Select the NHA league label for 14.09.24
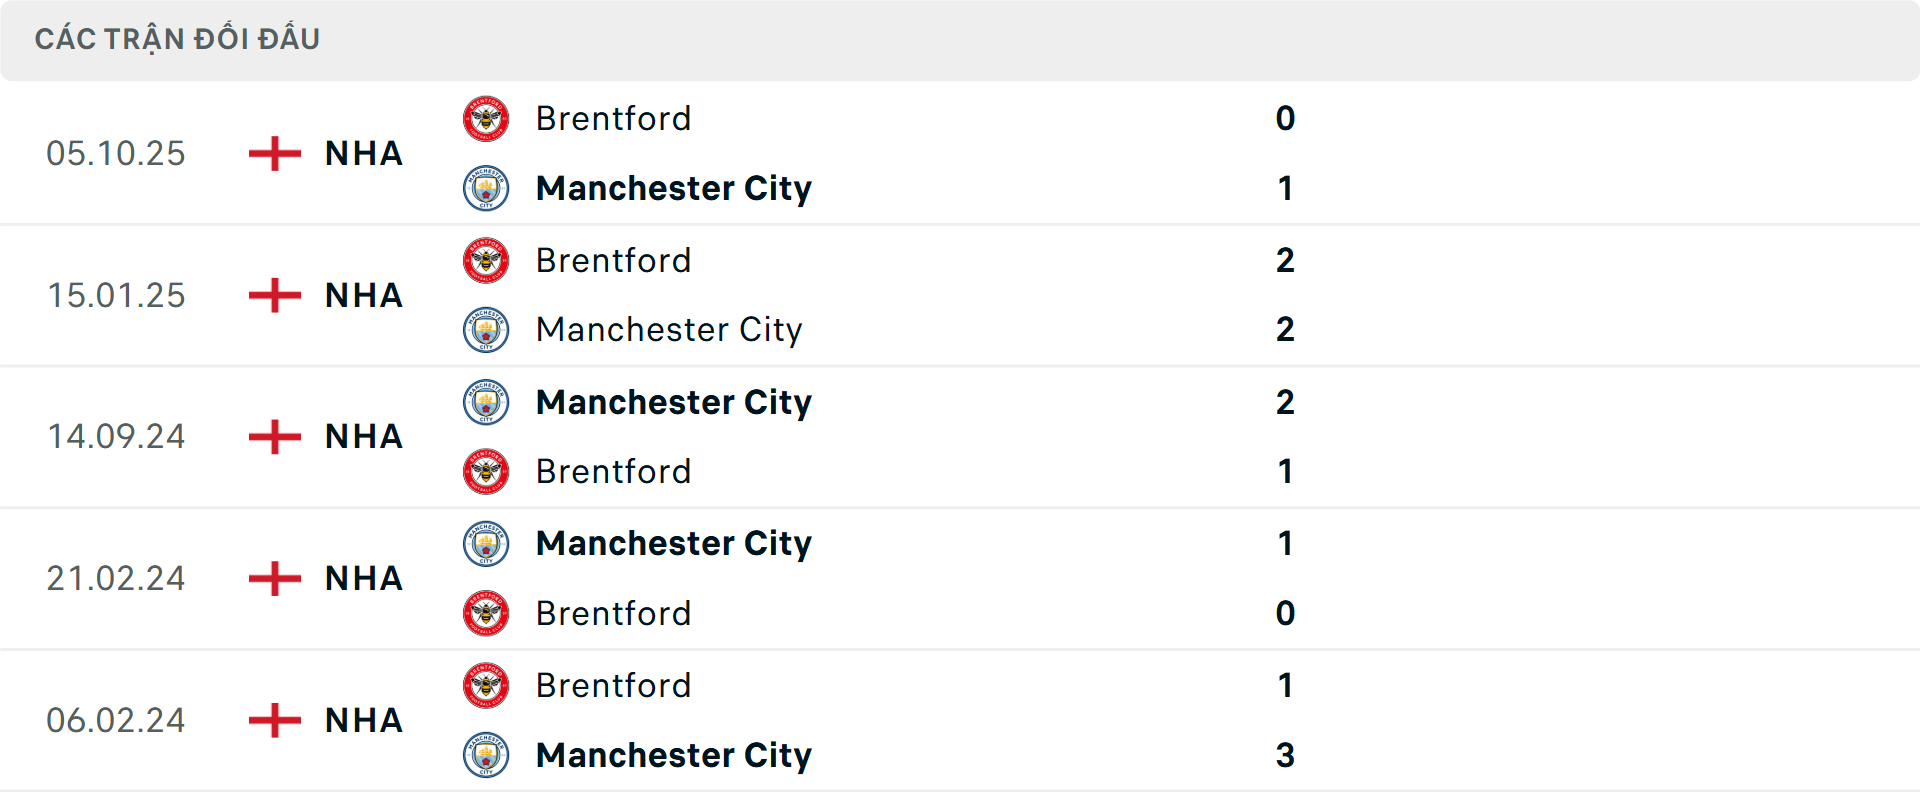 [x=362, y=437]
